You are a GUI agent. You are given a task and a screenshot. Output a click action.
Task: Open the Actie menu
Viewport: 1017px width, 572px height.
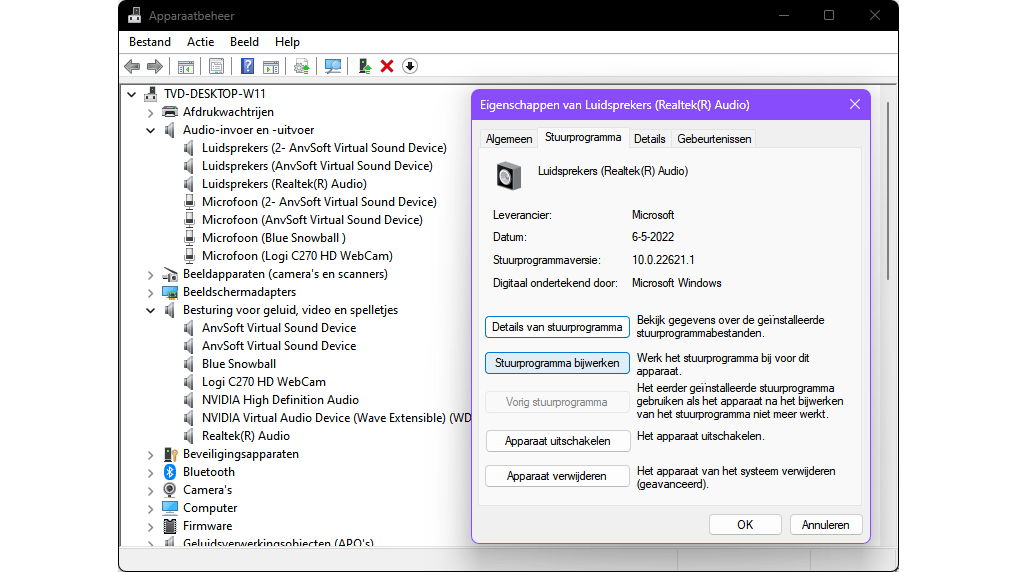pos(200,42)
